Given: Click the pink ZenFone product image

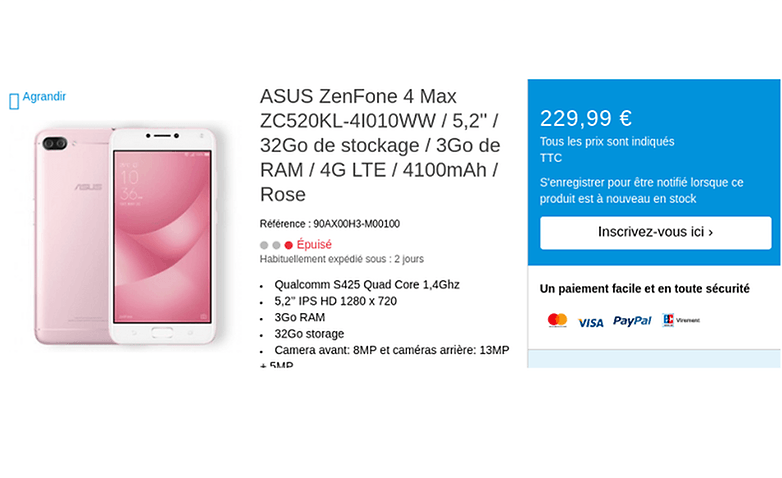Looking at the screenshot, I should (125, 237).
